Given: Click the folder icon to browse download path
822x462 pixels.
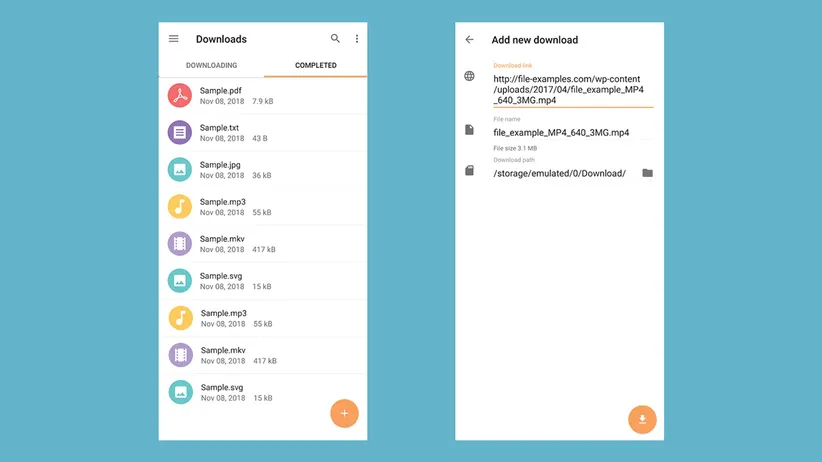Looking at the screenshot, I should [647, 173].
